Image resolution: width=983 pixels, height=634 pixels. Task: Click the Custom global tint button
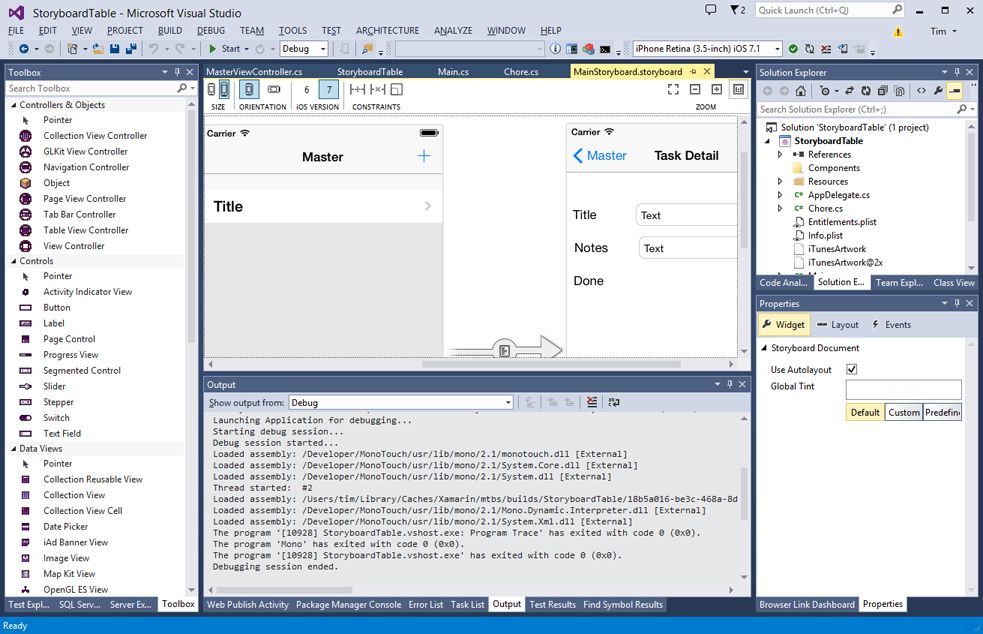[903, 412]
